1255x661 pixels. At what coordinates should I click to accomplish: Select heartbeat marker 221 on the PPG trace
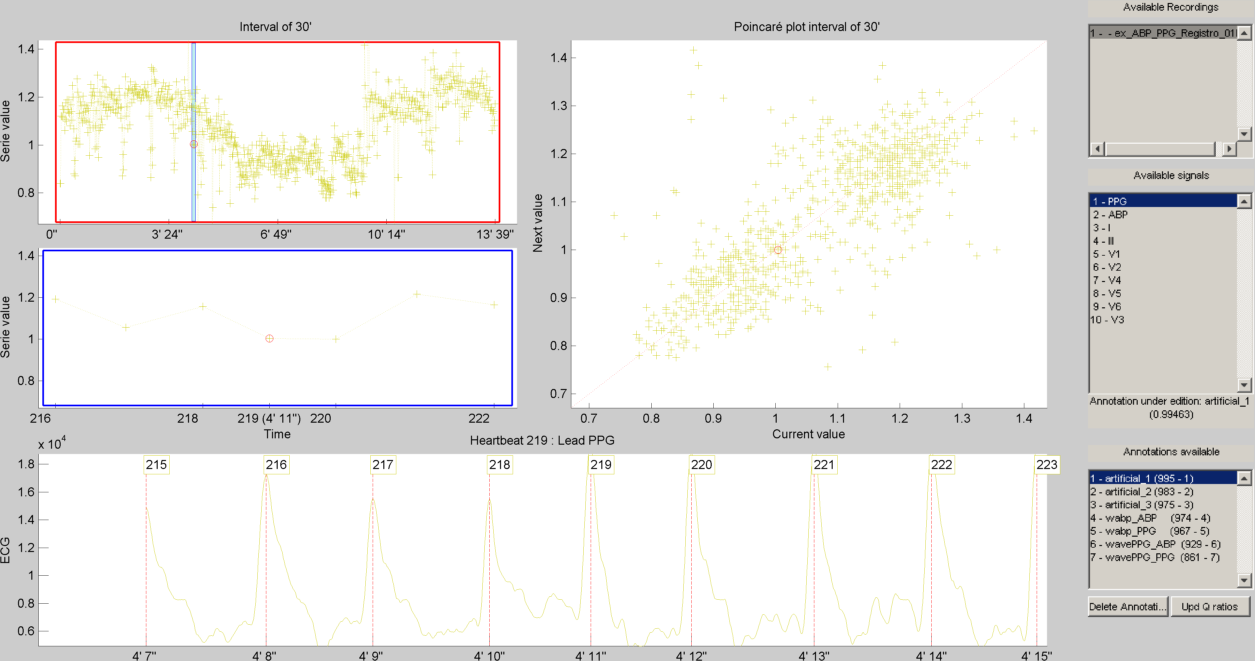tap(824, 465)
